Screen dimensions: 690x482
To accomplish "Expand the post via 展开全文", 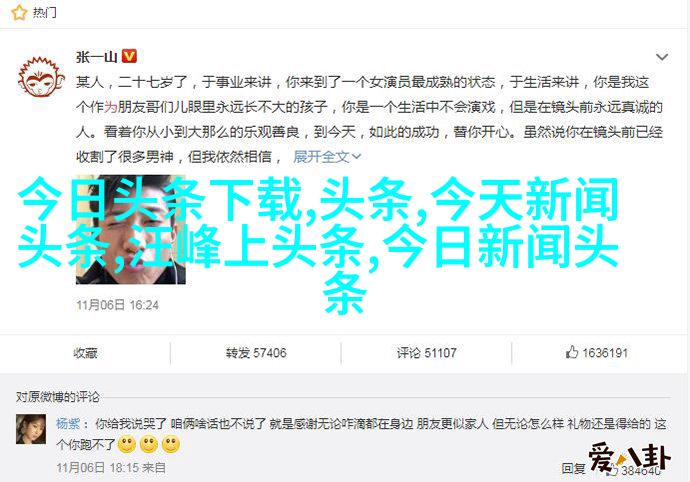I will click(327, 156).
